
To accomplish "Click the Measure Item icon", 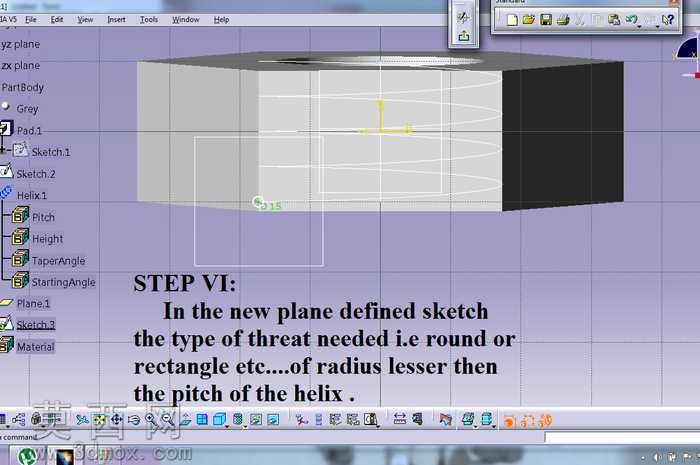I will click(x=417, y=419).
